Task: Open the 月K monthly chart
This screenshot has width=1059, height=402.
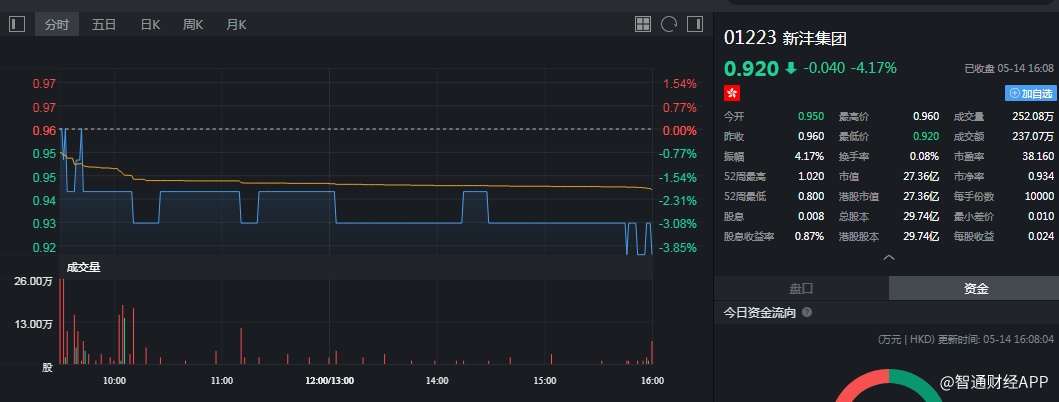Action: click(236, 24)
